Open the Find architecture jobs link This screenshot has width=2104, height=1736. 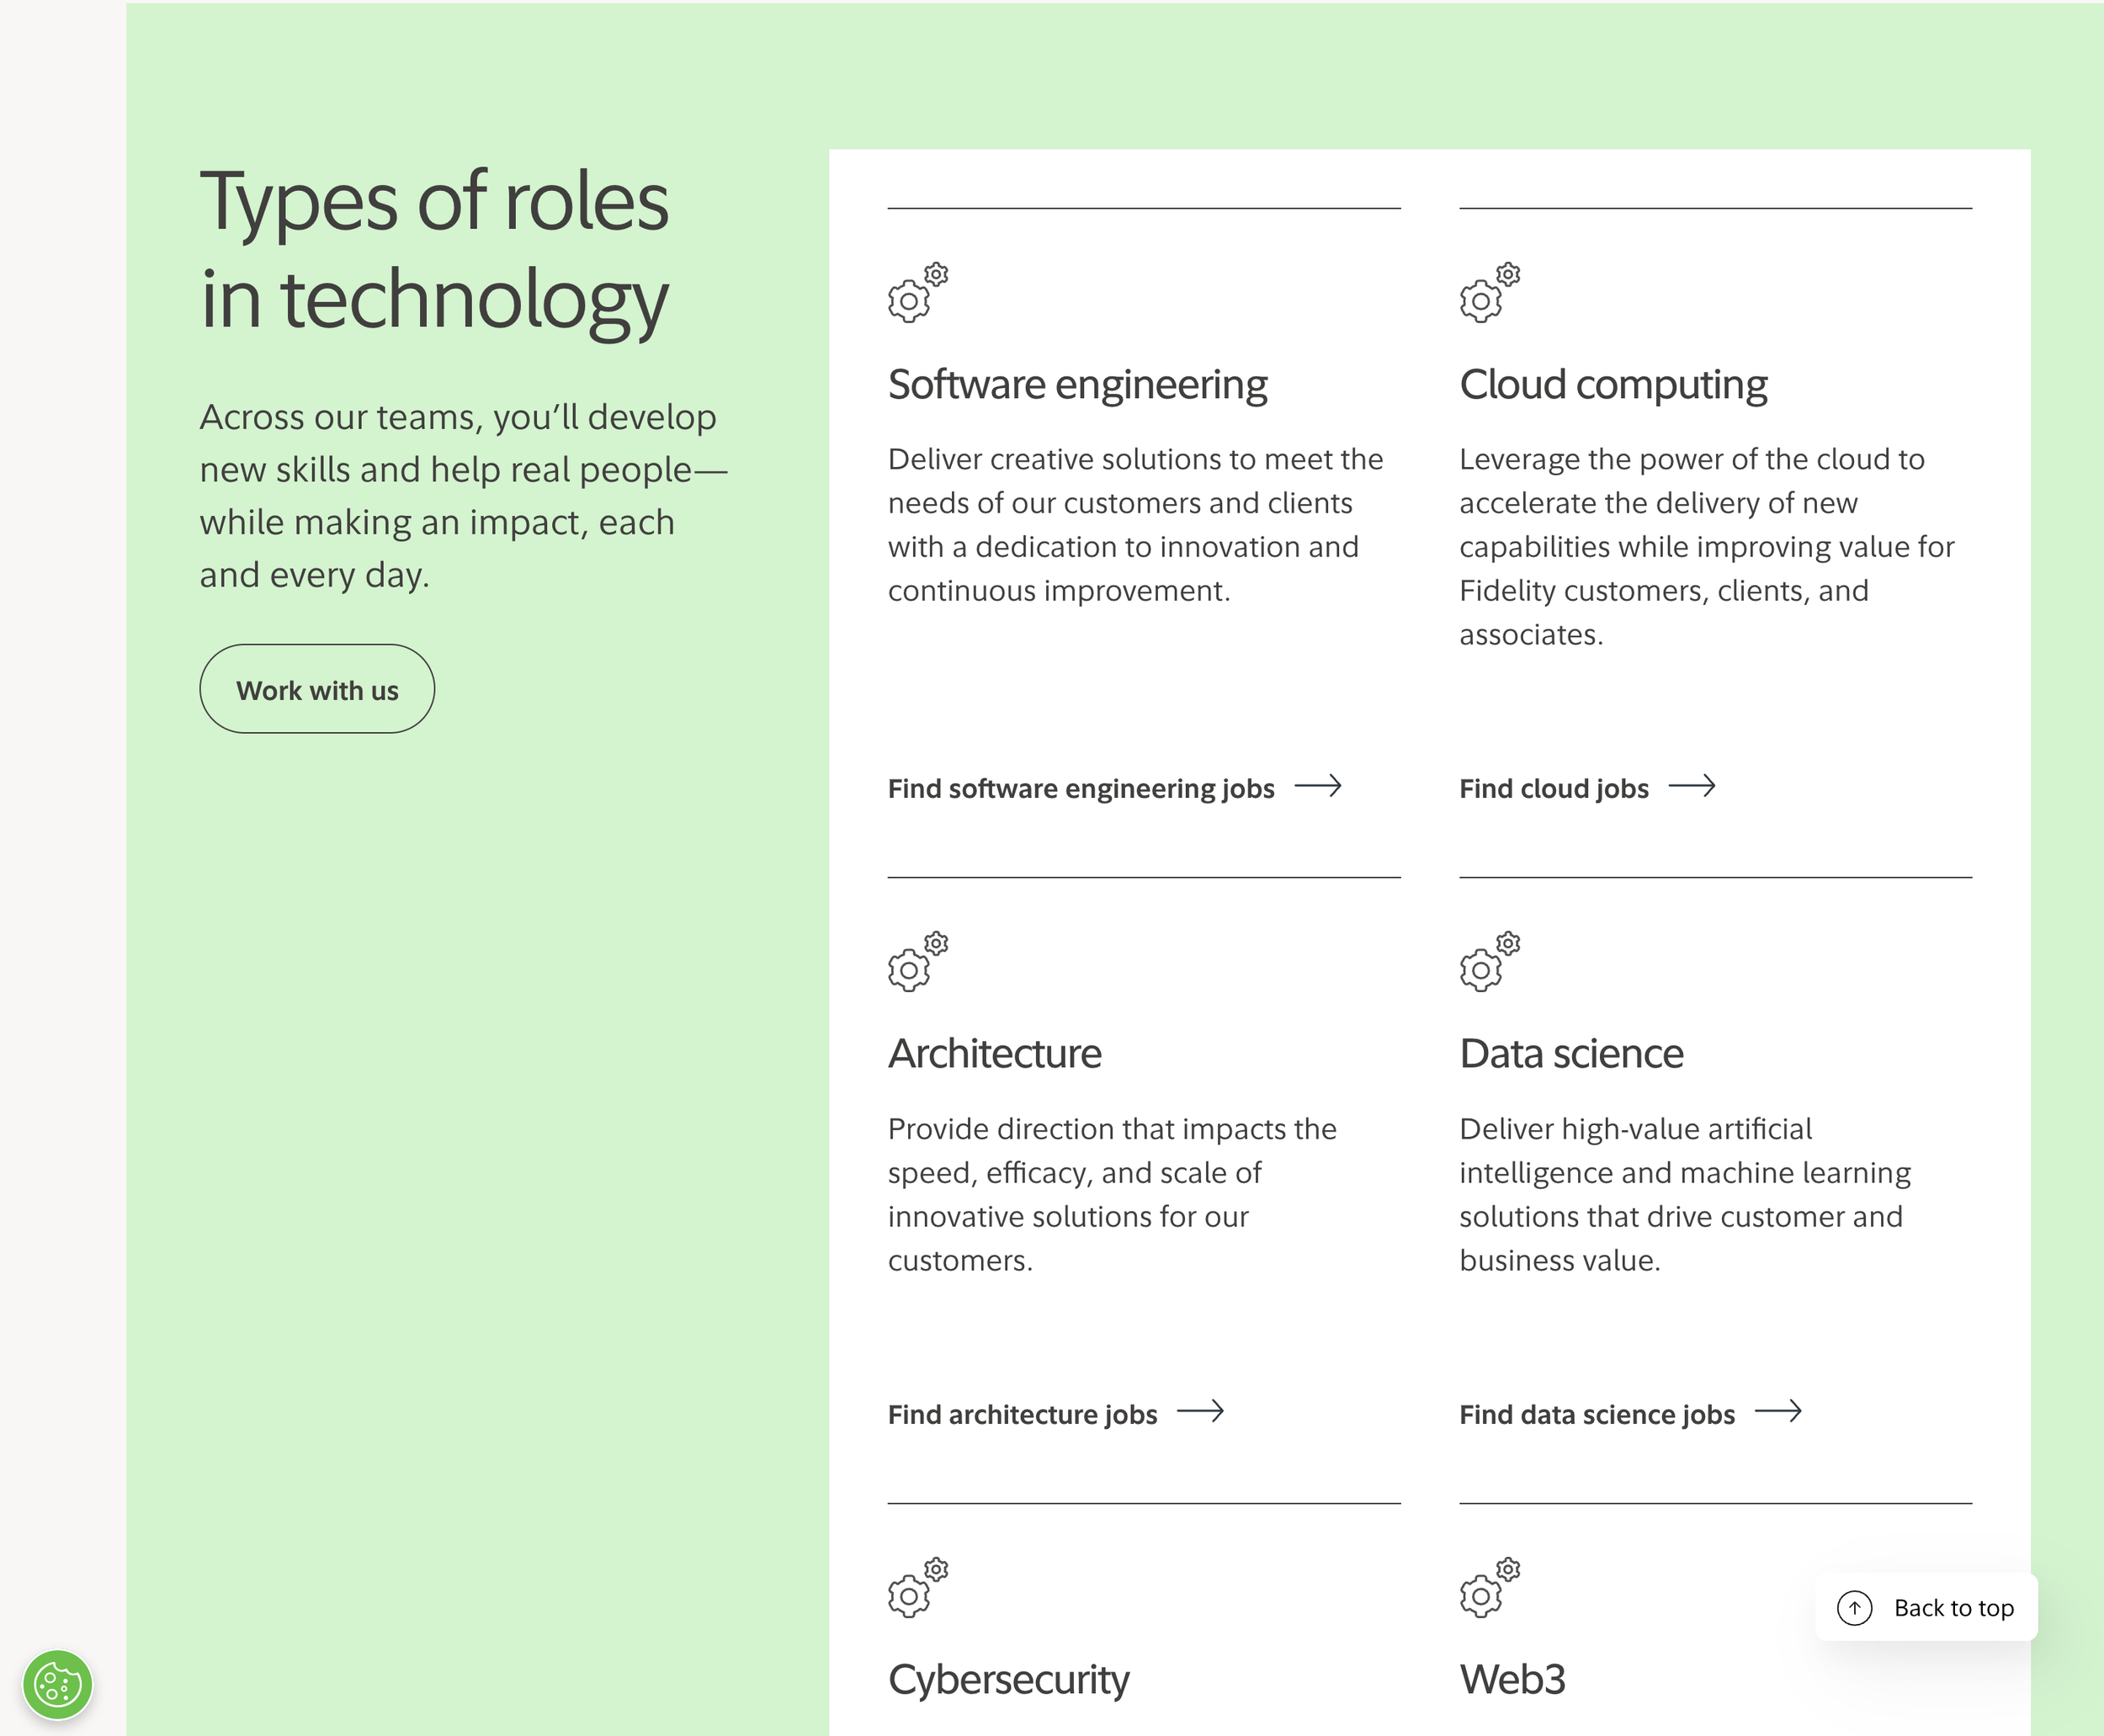pyautogui.click(x=1022, y=1415)
